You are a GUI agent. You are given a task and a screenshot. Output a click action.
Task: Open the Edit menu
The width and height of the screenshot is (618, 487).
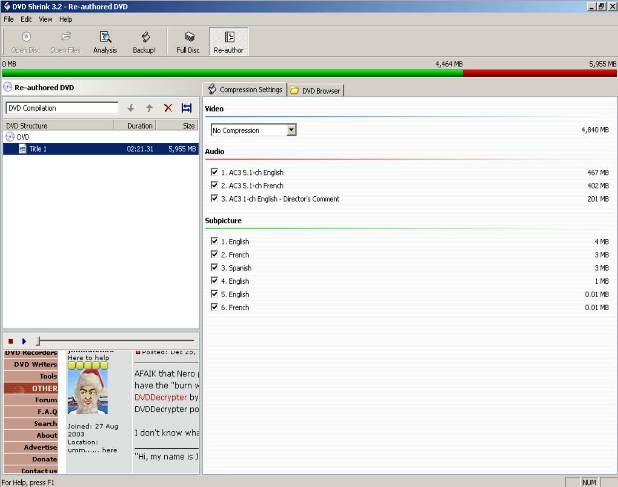coord(26,19)
